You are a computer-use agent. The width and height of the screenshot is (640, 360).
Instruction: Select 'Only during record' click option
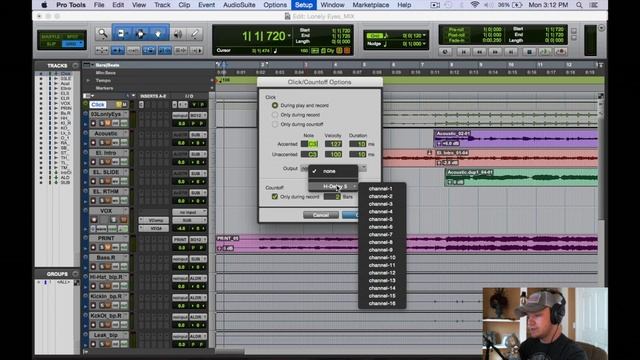[275, 115]
